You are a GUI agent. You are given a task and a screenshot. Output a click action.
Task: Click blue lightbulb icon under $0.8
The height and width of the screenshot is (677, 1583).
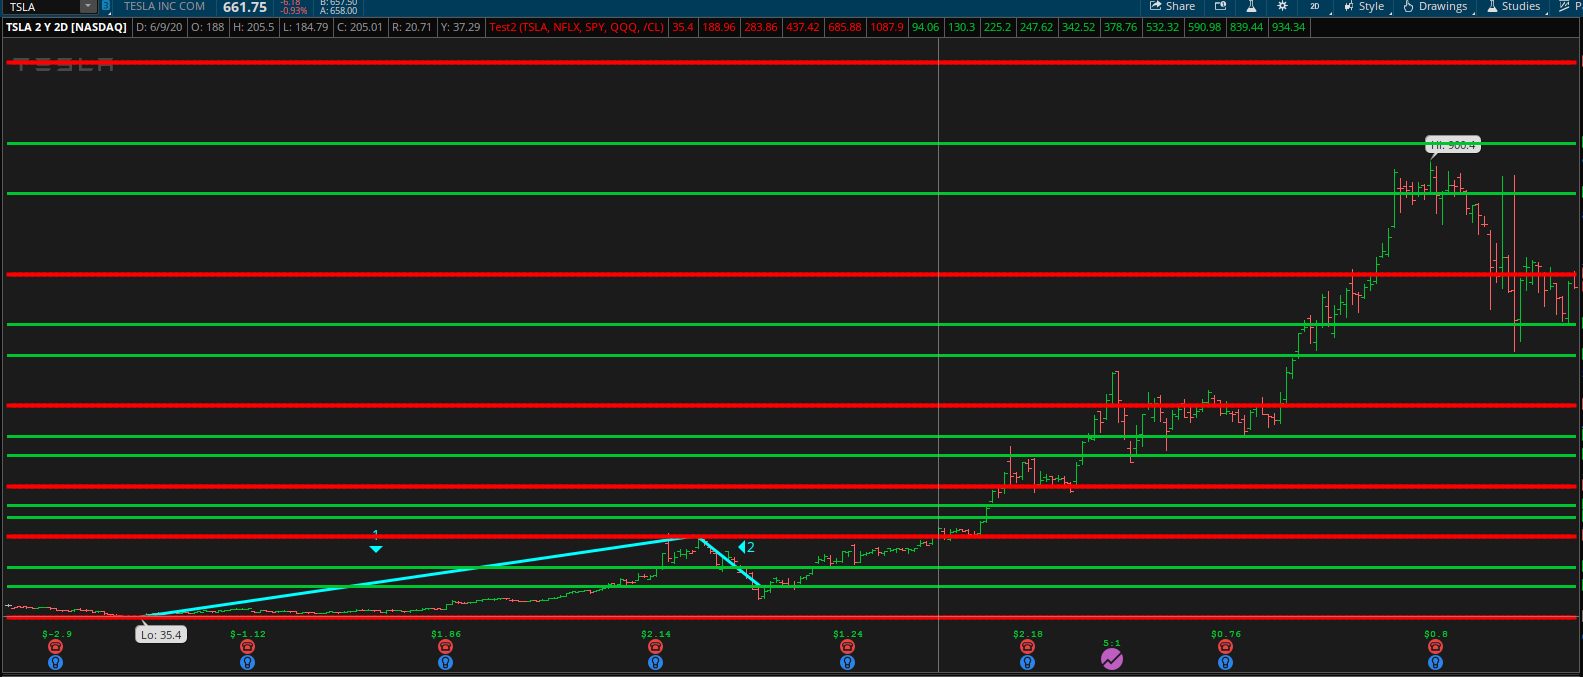pyautogui.click(x=1436, y=662)
